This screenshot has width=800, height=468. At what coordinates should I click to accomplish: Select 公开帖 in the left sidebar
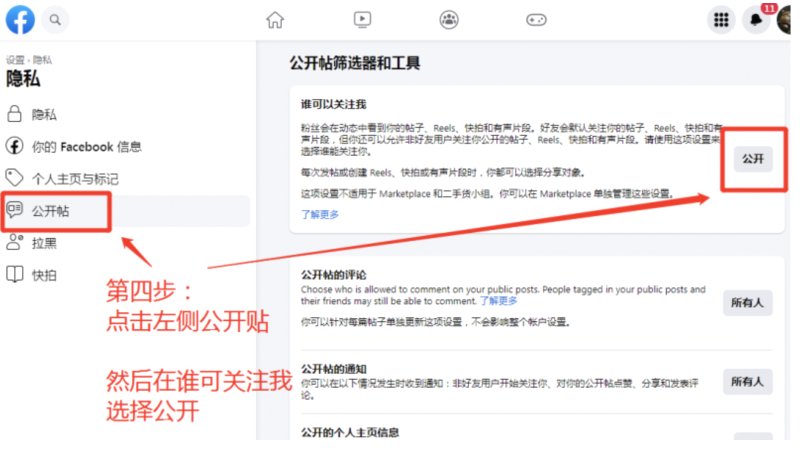tap(50, 211)
